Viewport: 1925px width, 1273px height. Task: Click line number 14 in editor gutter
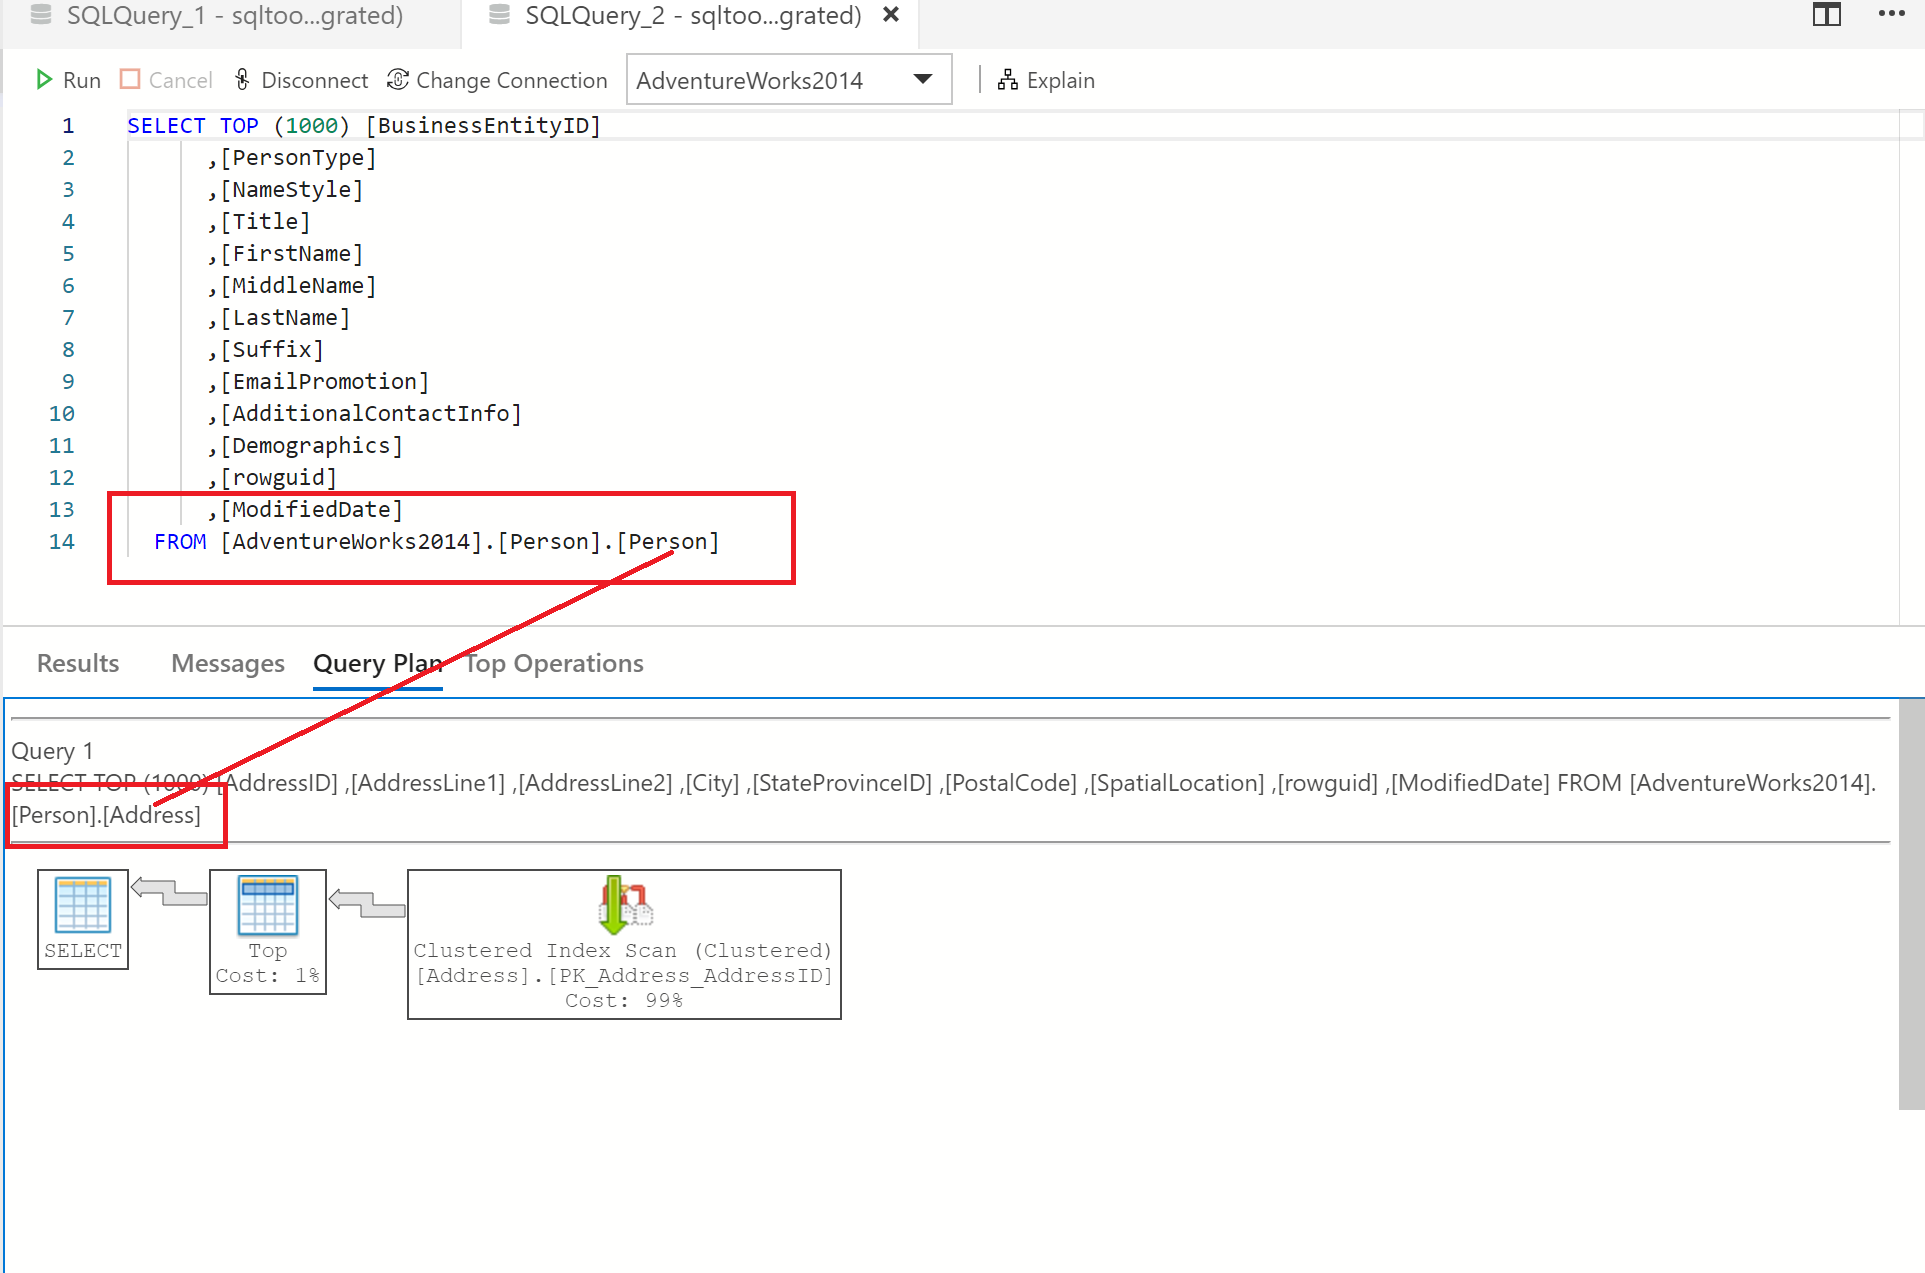tap(62, 541)
